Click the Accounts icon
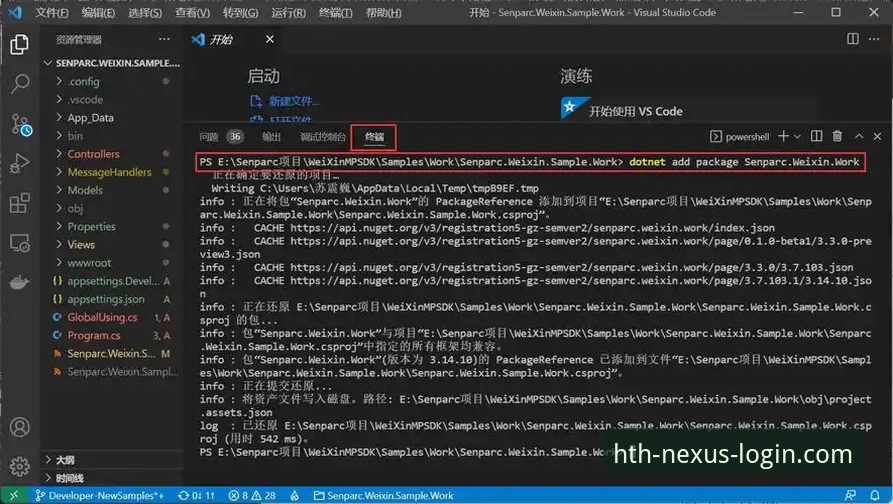 click(x=19, y=428)
